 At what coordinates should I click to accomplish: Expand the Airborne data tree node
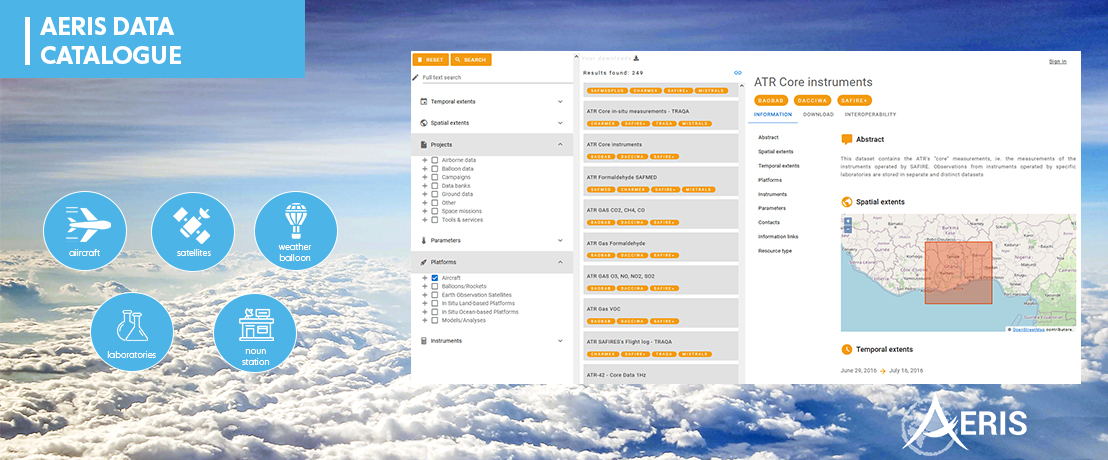pos(425,160)
